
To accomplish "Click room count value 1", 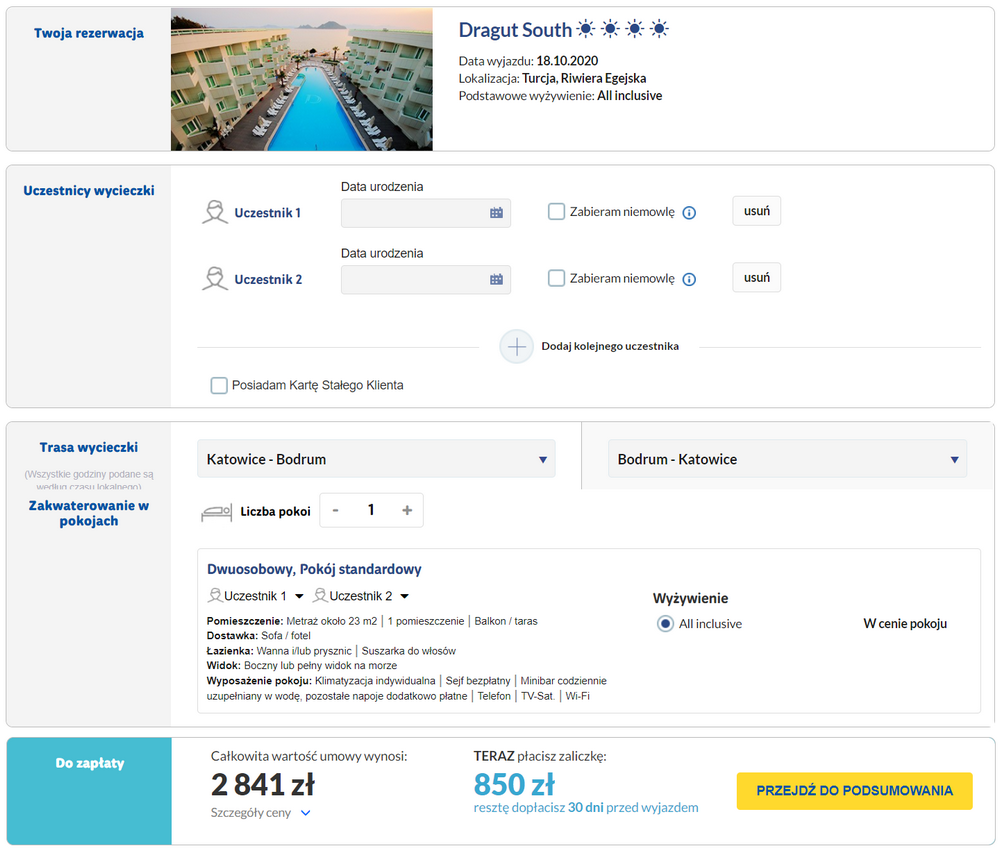I will click(x=371, y=510).
